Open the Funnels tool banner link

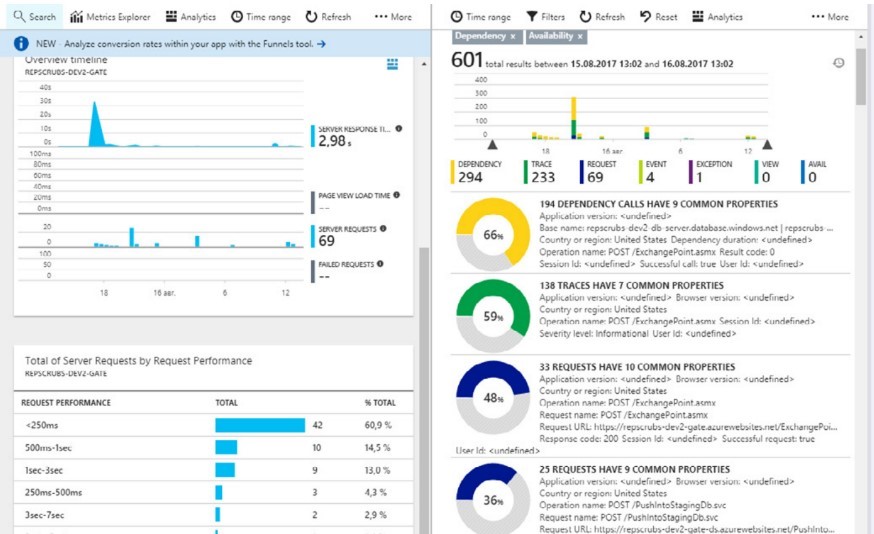[322, 45]
